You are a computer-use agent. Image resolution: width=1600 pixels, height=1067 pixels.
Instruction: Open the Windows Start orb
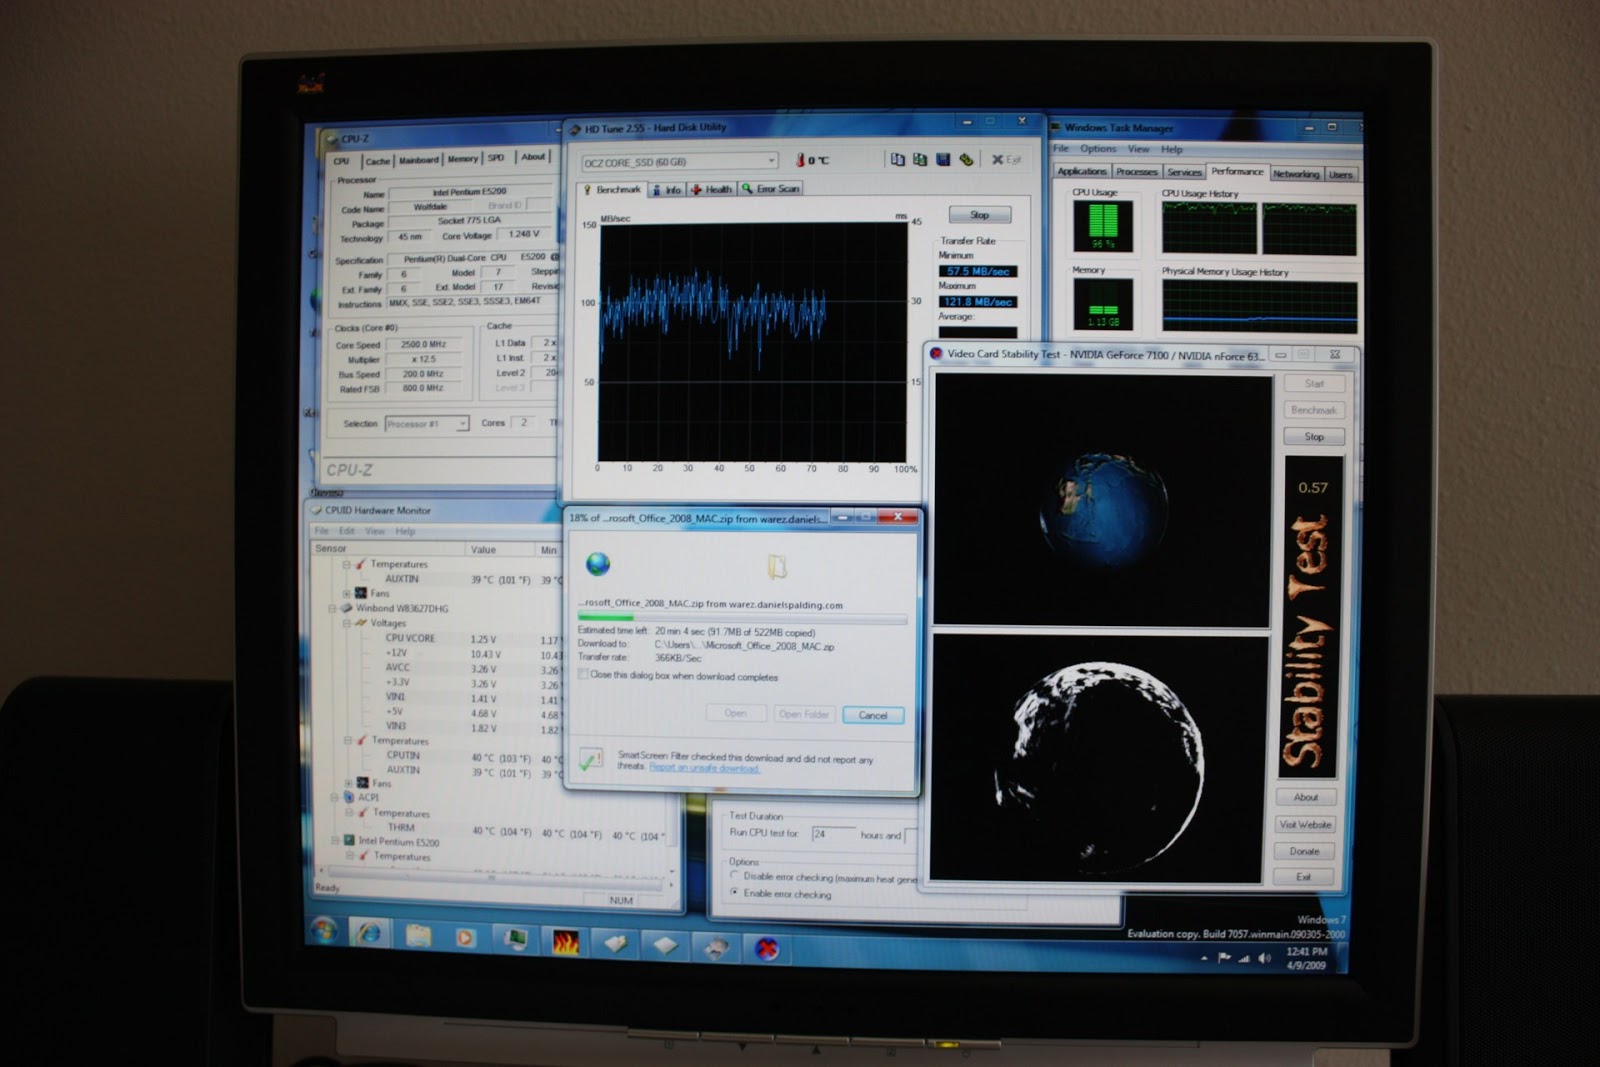[x=323, y=931]
